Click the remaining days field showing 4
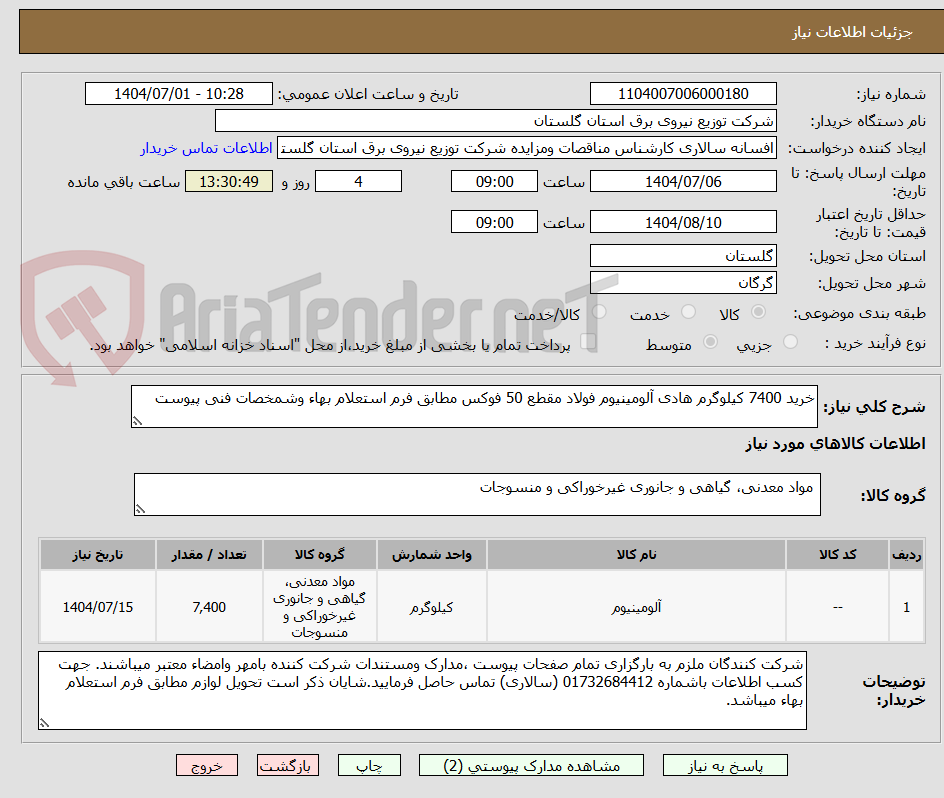 coord(358,181)
